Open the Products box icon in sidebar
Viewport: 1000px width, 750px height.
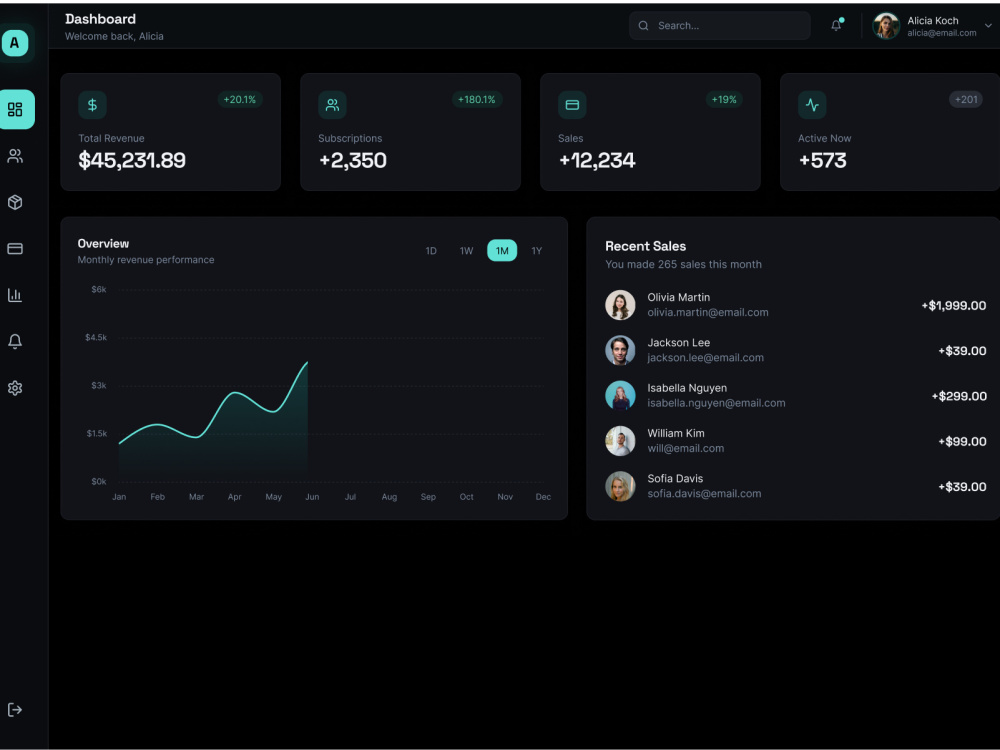pyautogui.click(x=15, y=202)
